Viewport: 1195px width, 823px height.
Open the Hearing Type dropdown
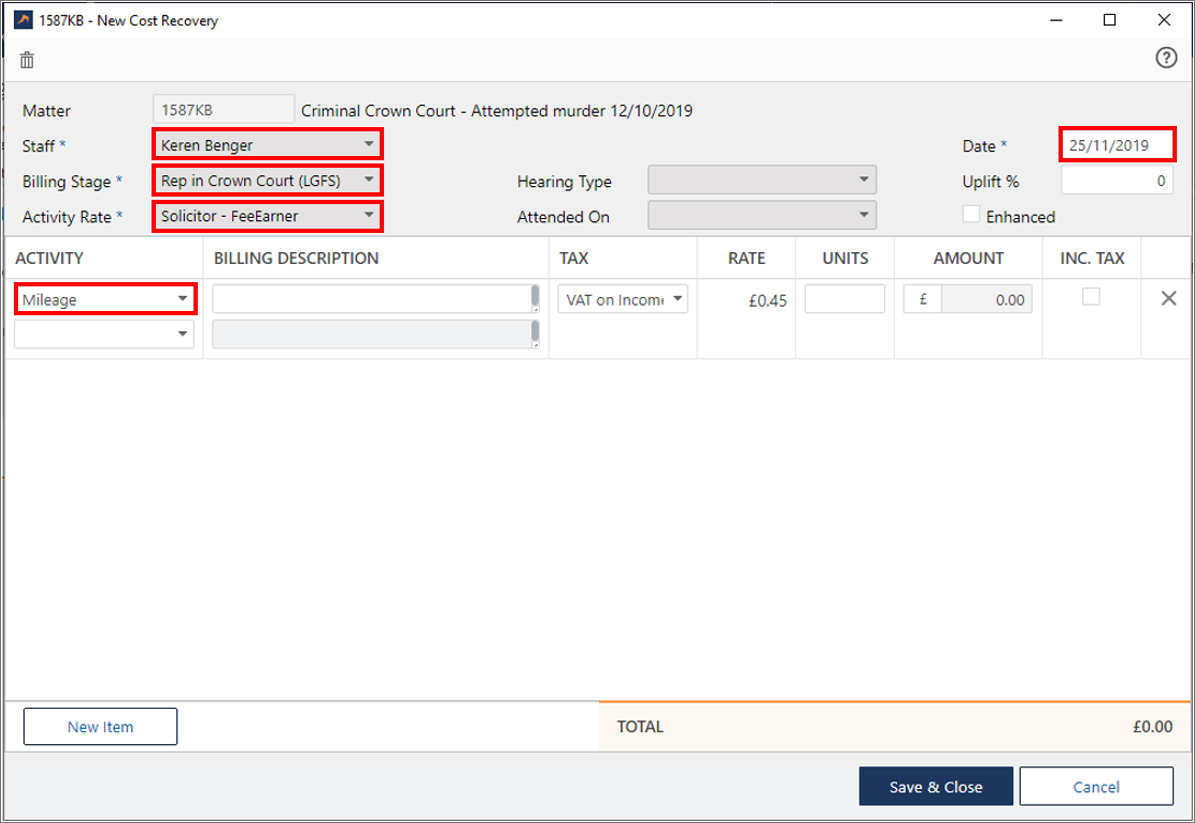click(x=762, y=181)
